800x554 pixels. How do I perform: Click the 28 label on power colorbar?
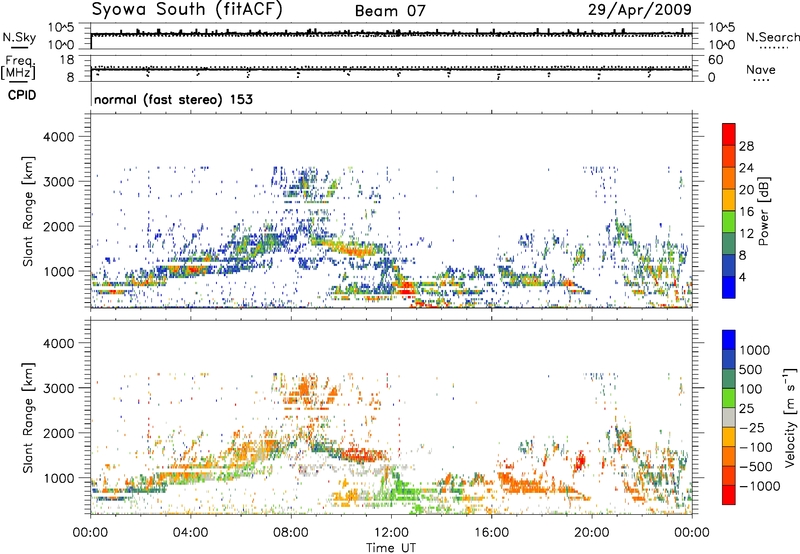coord(746,146)
